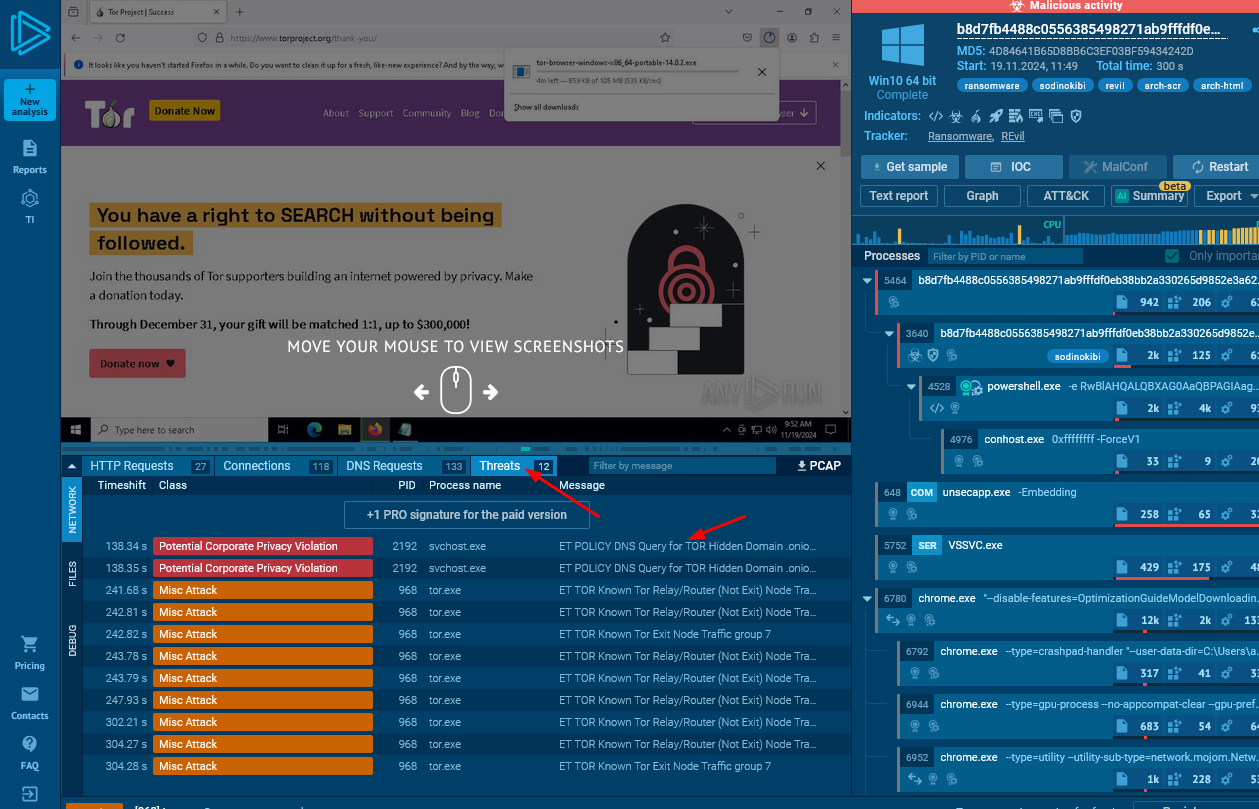Click the Get sample button
The height and width of the screenshot is (809, 1259).
click(x=909, y=167)
